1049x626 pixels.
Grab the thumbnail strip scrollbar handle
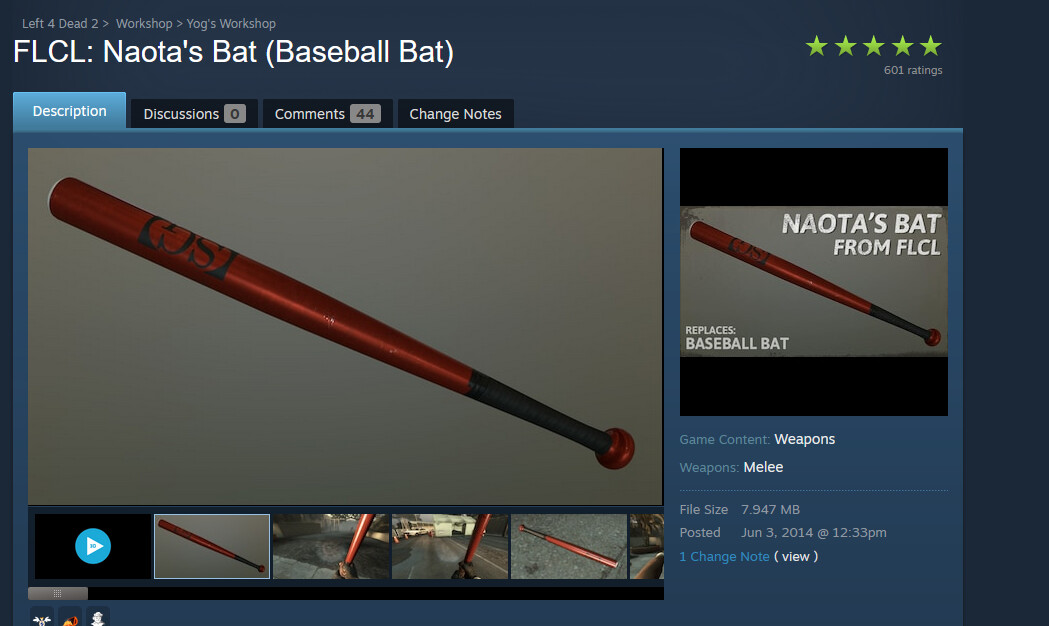[58, 593]
